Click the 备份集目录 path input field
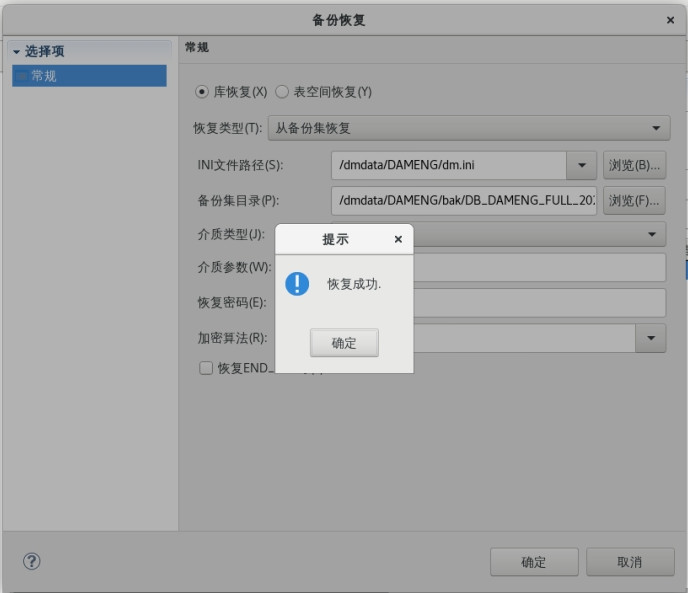The height and width of the screenshot is (593, 688). coord(464,200)
